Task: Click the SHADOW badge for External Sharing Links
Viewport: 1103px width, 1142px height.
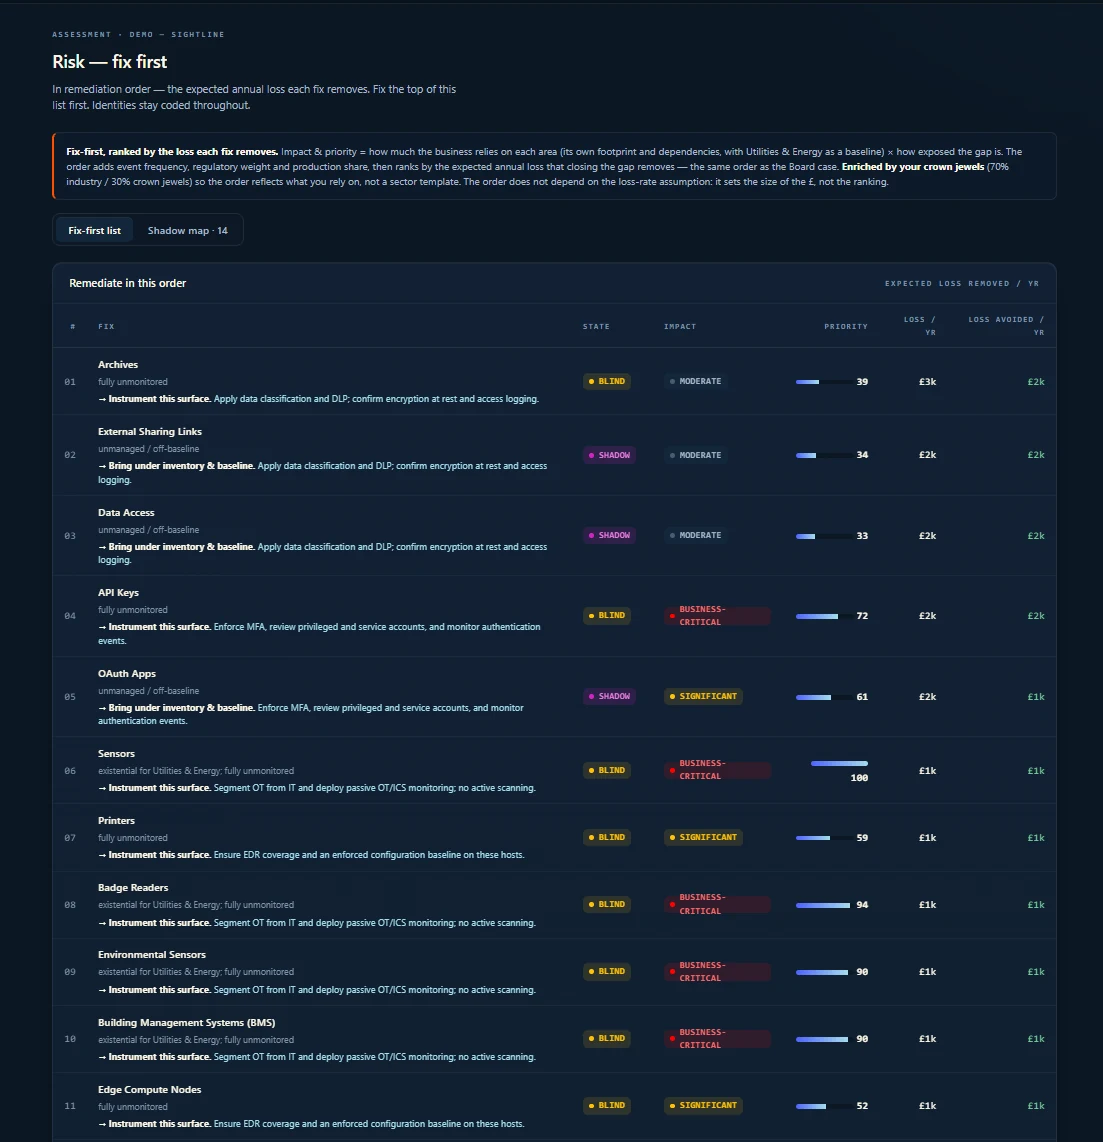Action: coord(609,455)
